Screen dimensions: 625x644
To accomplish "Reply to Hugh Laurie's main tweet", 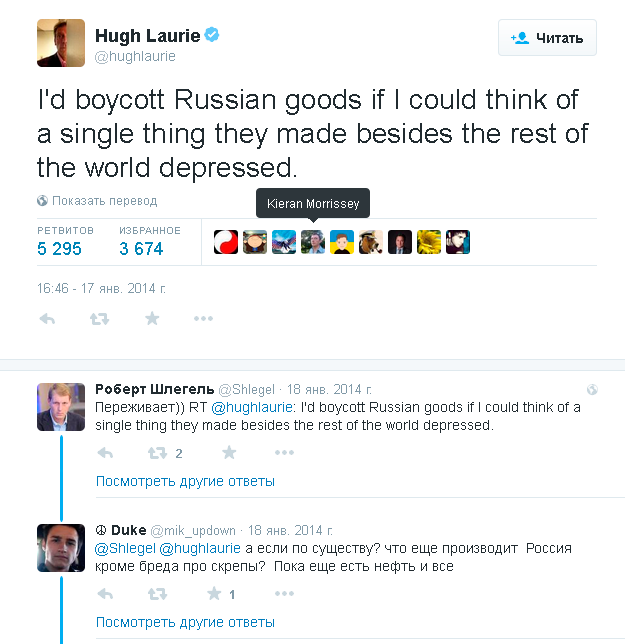I will (x=47, y=319).
